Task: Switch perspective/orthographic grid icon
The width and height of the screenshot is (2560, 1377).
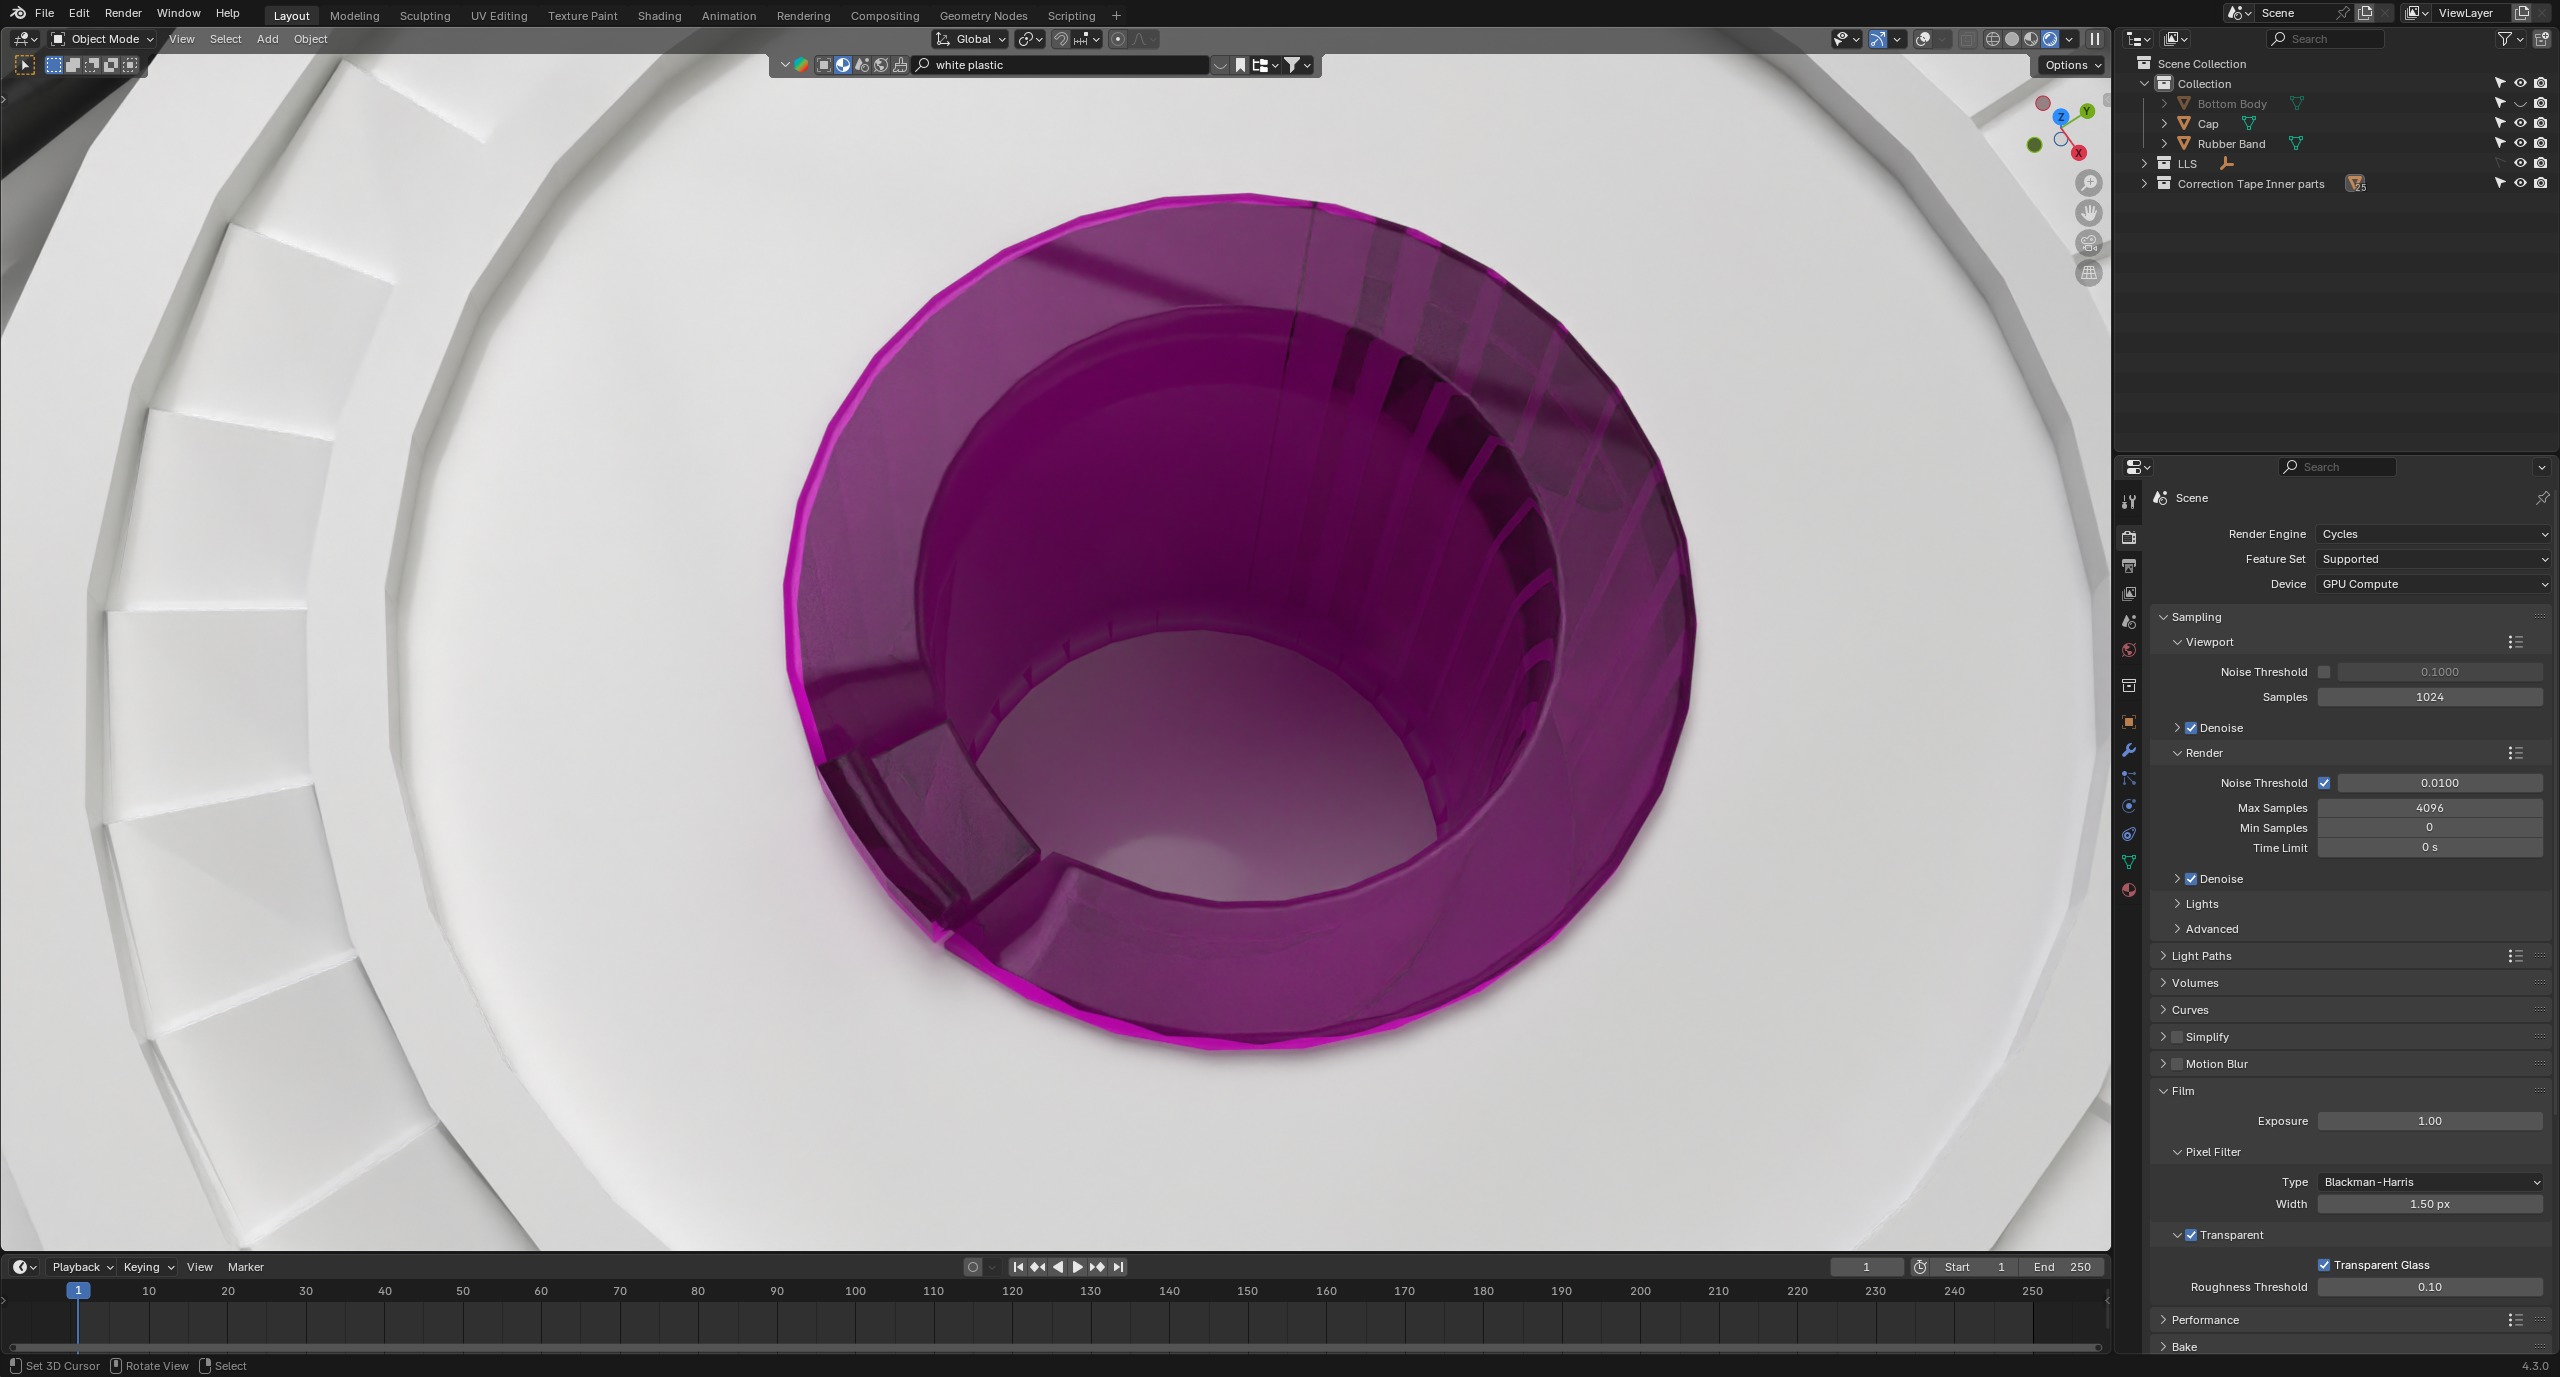Action: pos(2089,273)
